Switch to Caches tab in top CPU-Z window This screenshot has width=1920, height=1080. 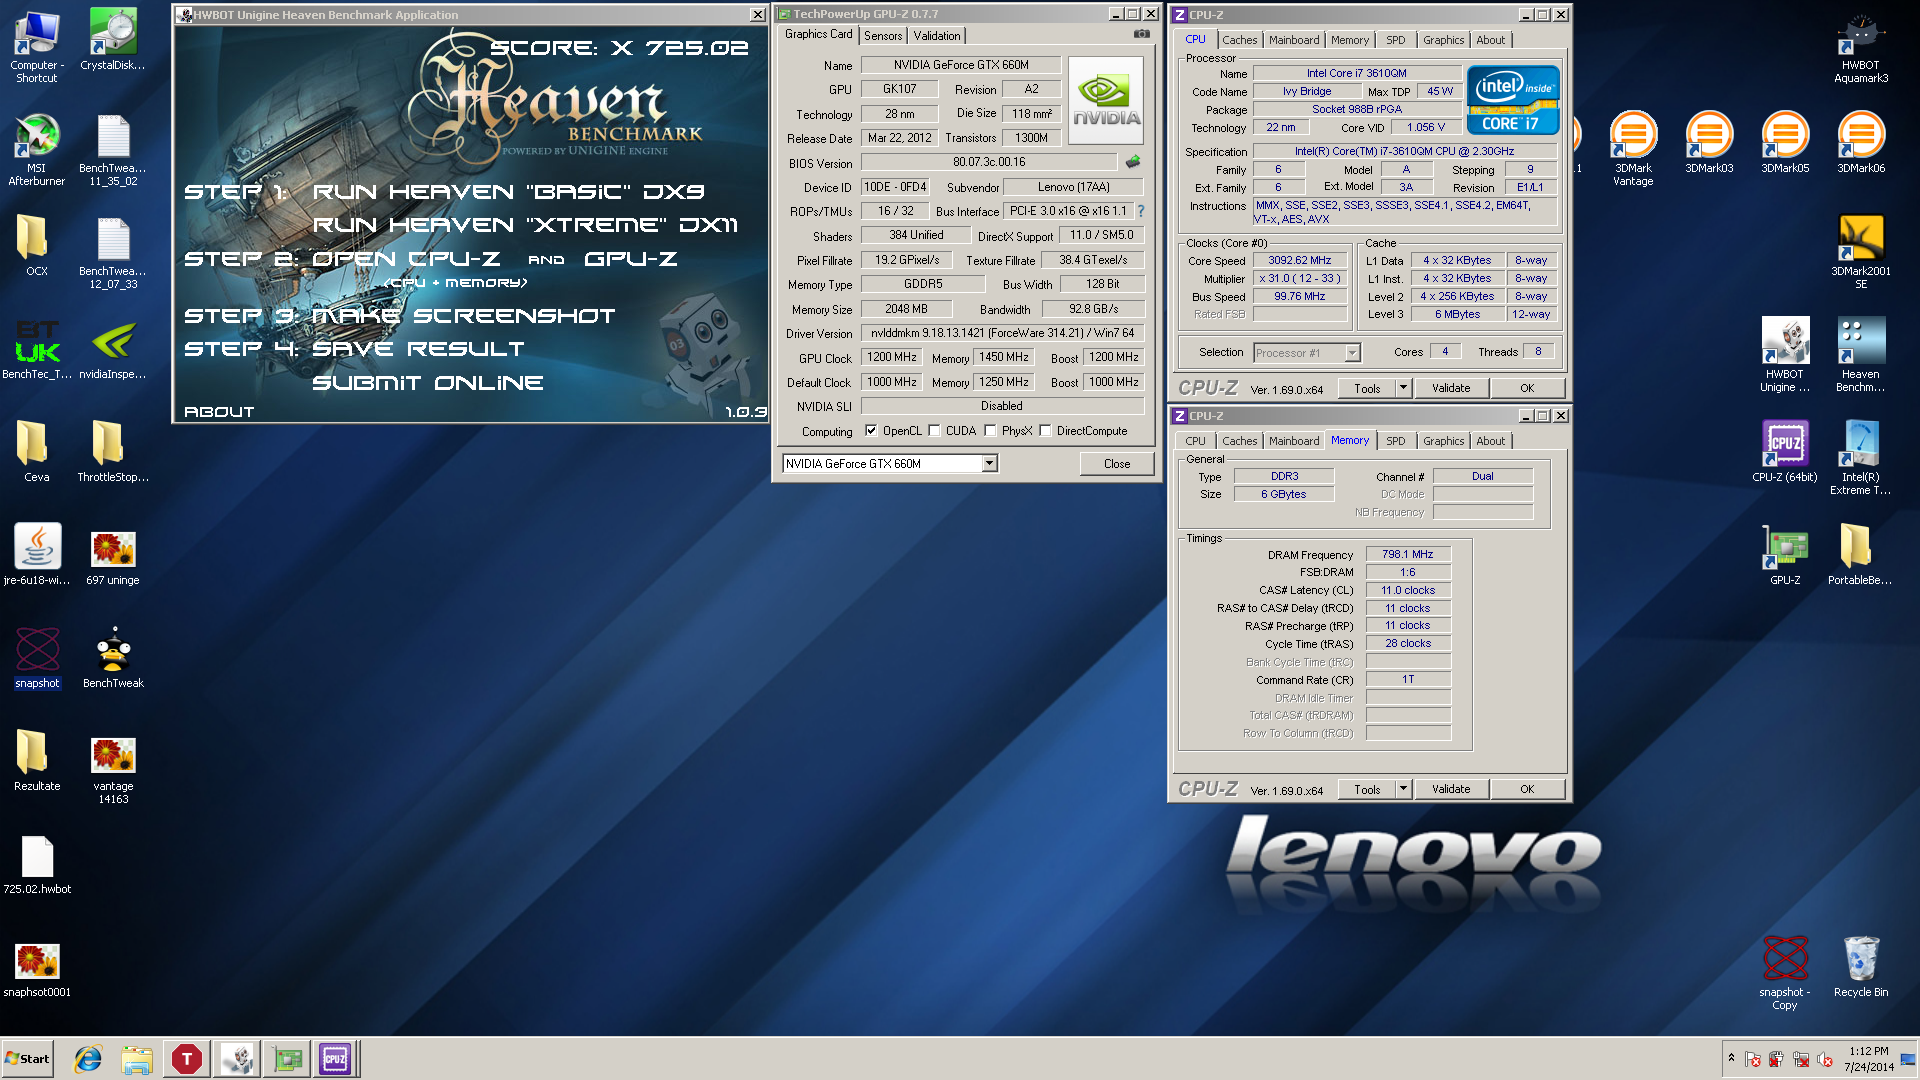(x=1239, y=40)
